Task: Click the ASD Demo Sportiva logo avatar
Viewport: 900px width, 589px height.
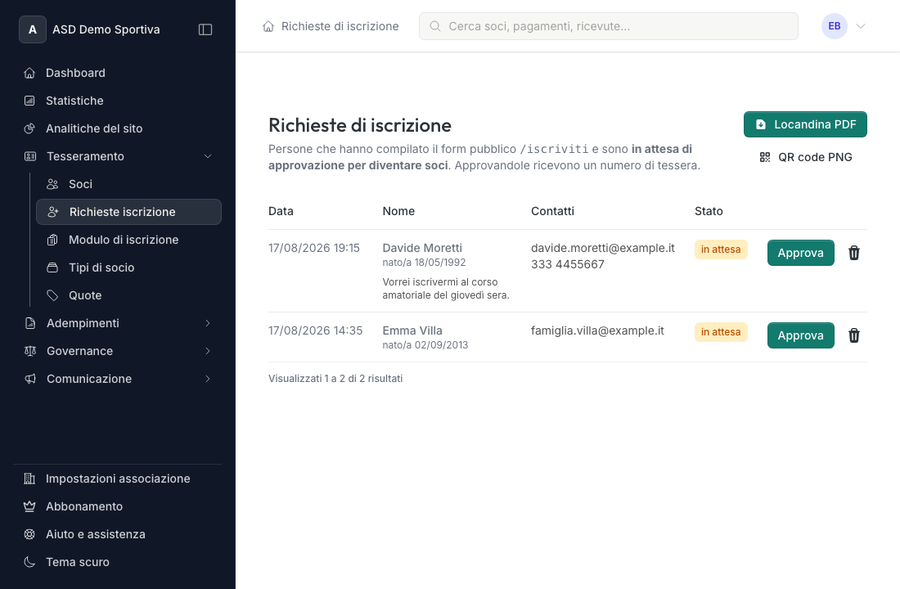Action: [33, 29]
